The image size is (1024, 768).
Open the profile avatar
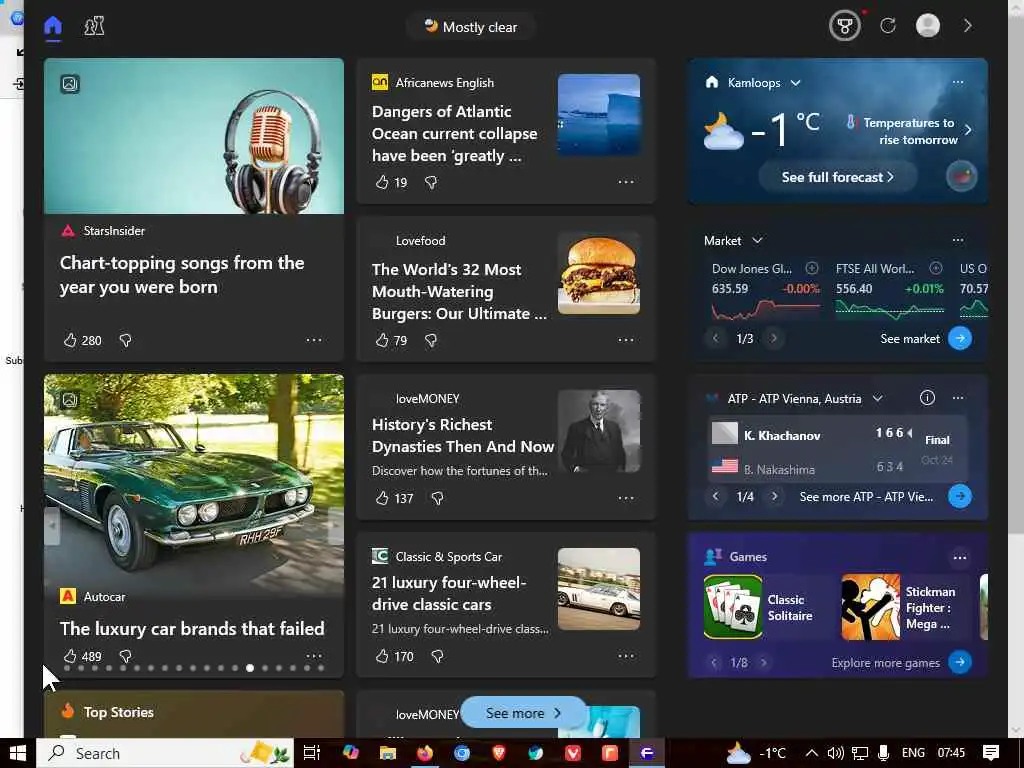[928, 26]
